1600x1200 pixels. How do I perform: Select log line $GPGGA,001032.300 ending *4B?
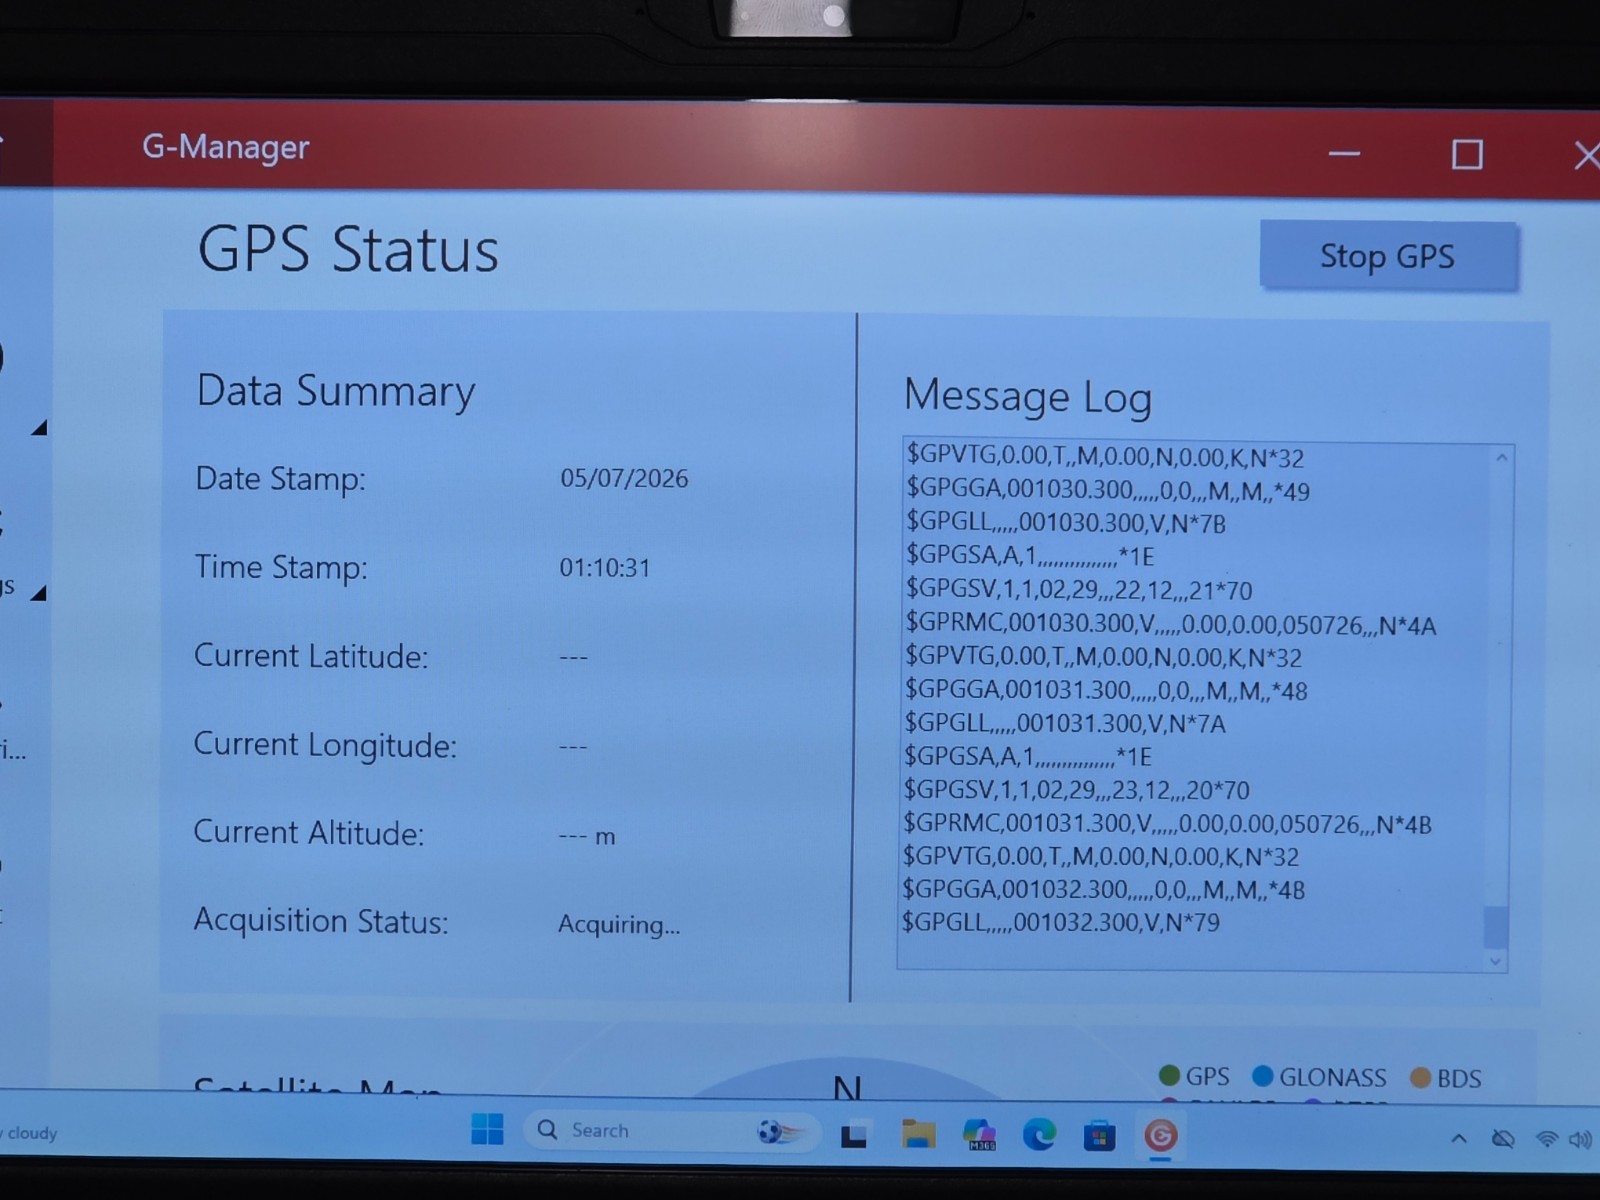click(1104, 889)
